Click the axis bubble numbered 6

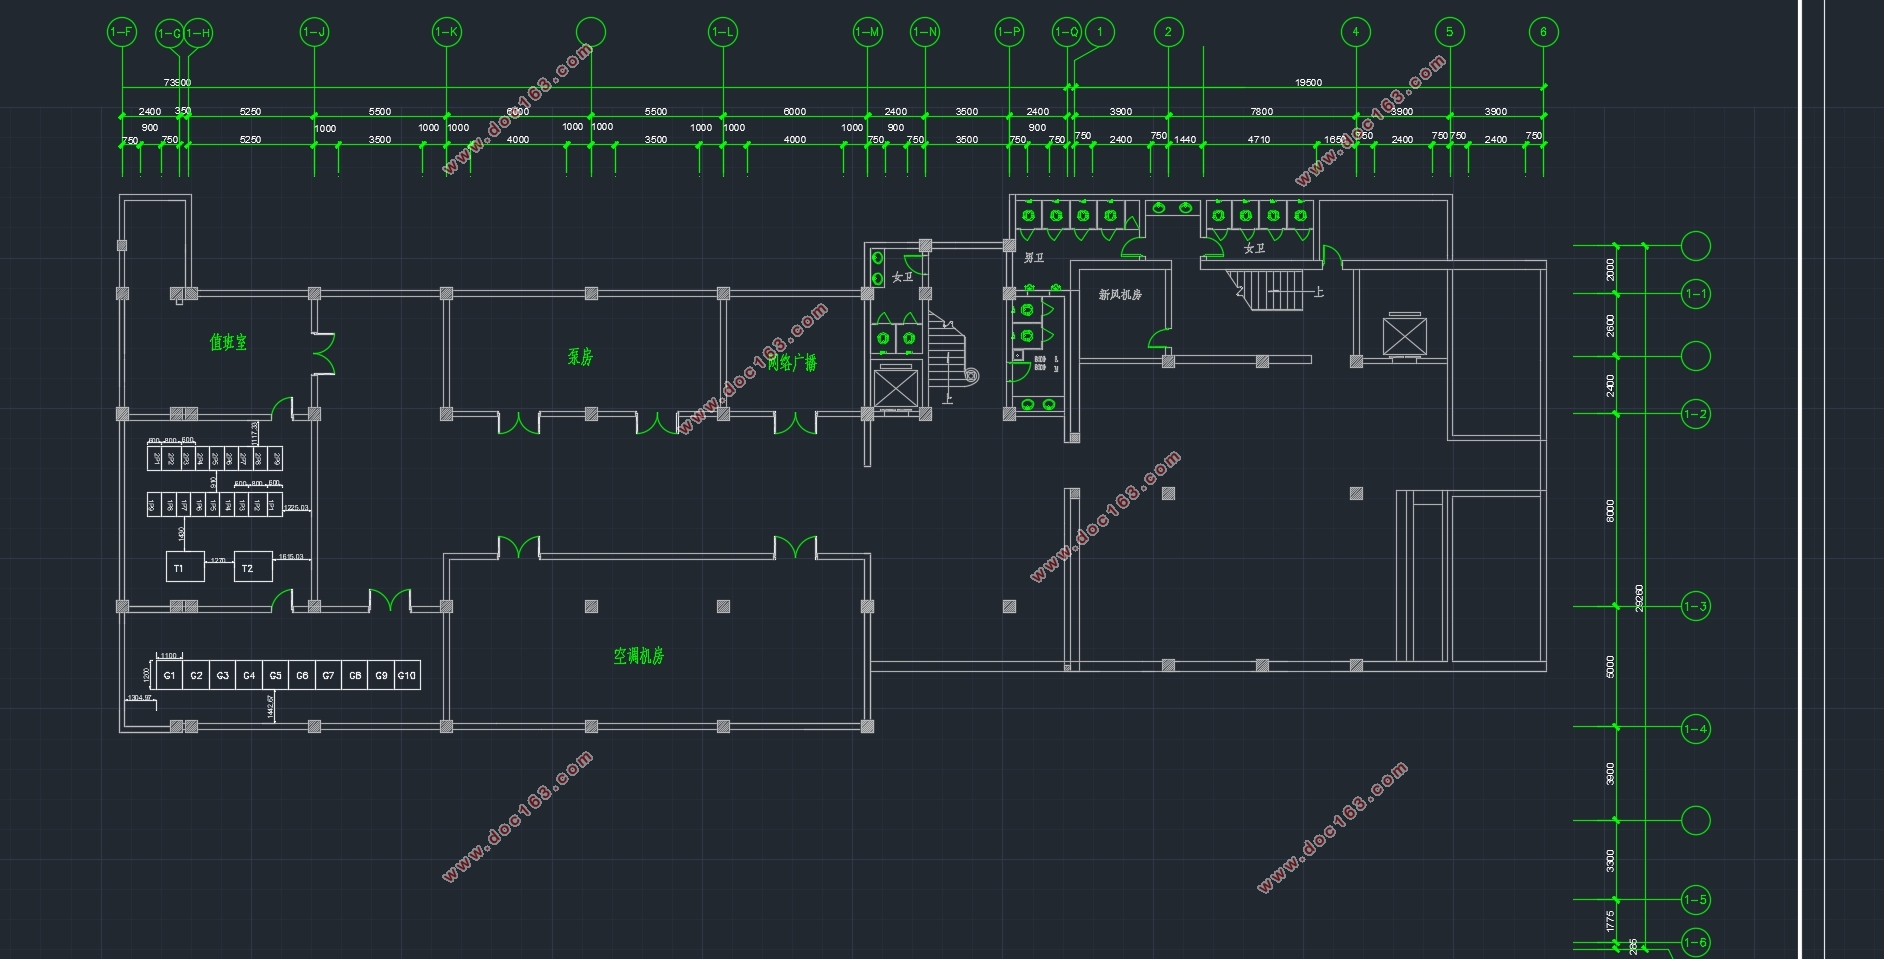1543,33
